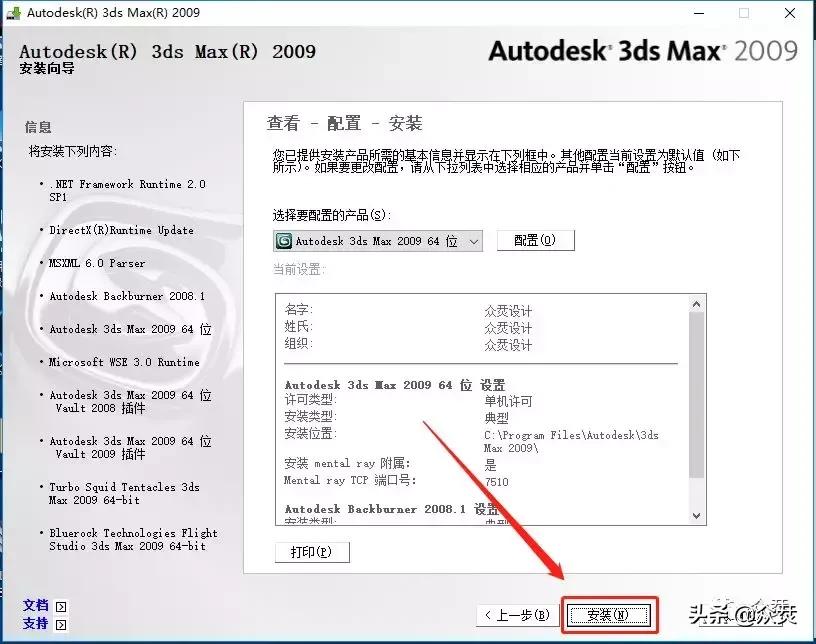Click the 打印(P) button
Viewport: 816px width, 644px height.
tap(313, 551)
